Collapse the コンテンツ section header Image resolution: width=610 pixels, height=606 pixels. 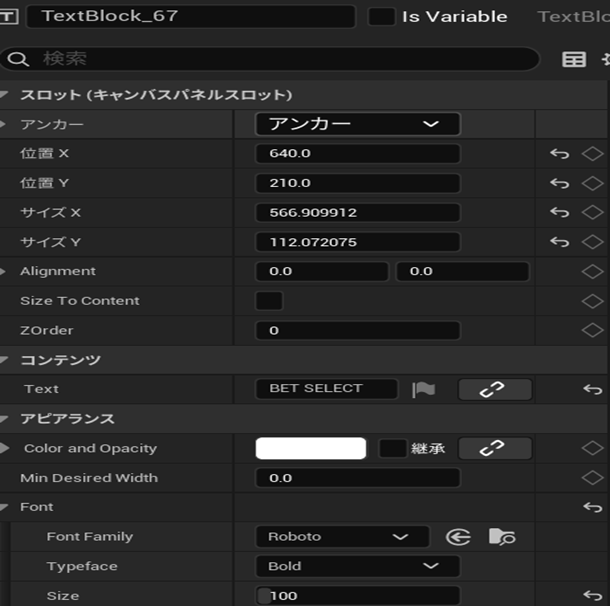(x=8, y=360)
